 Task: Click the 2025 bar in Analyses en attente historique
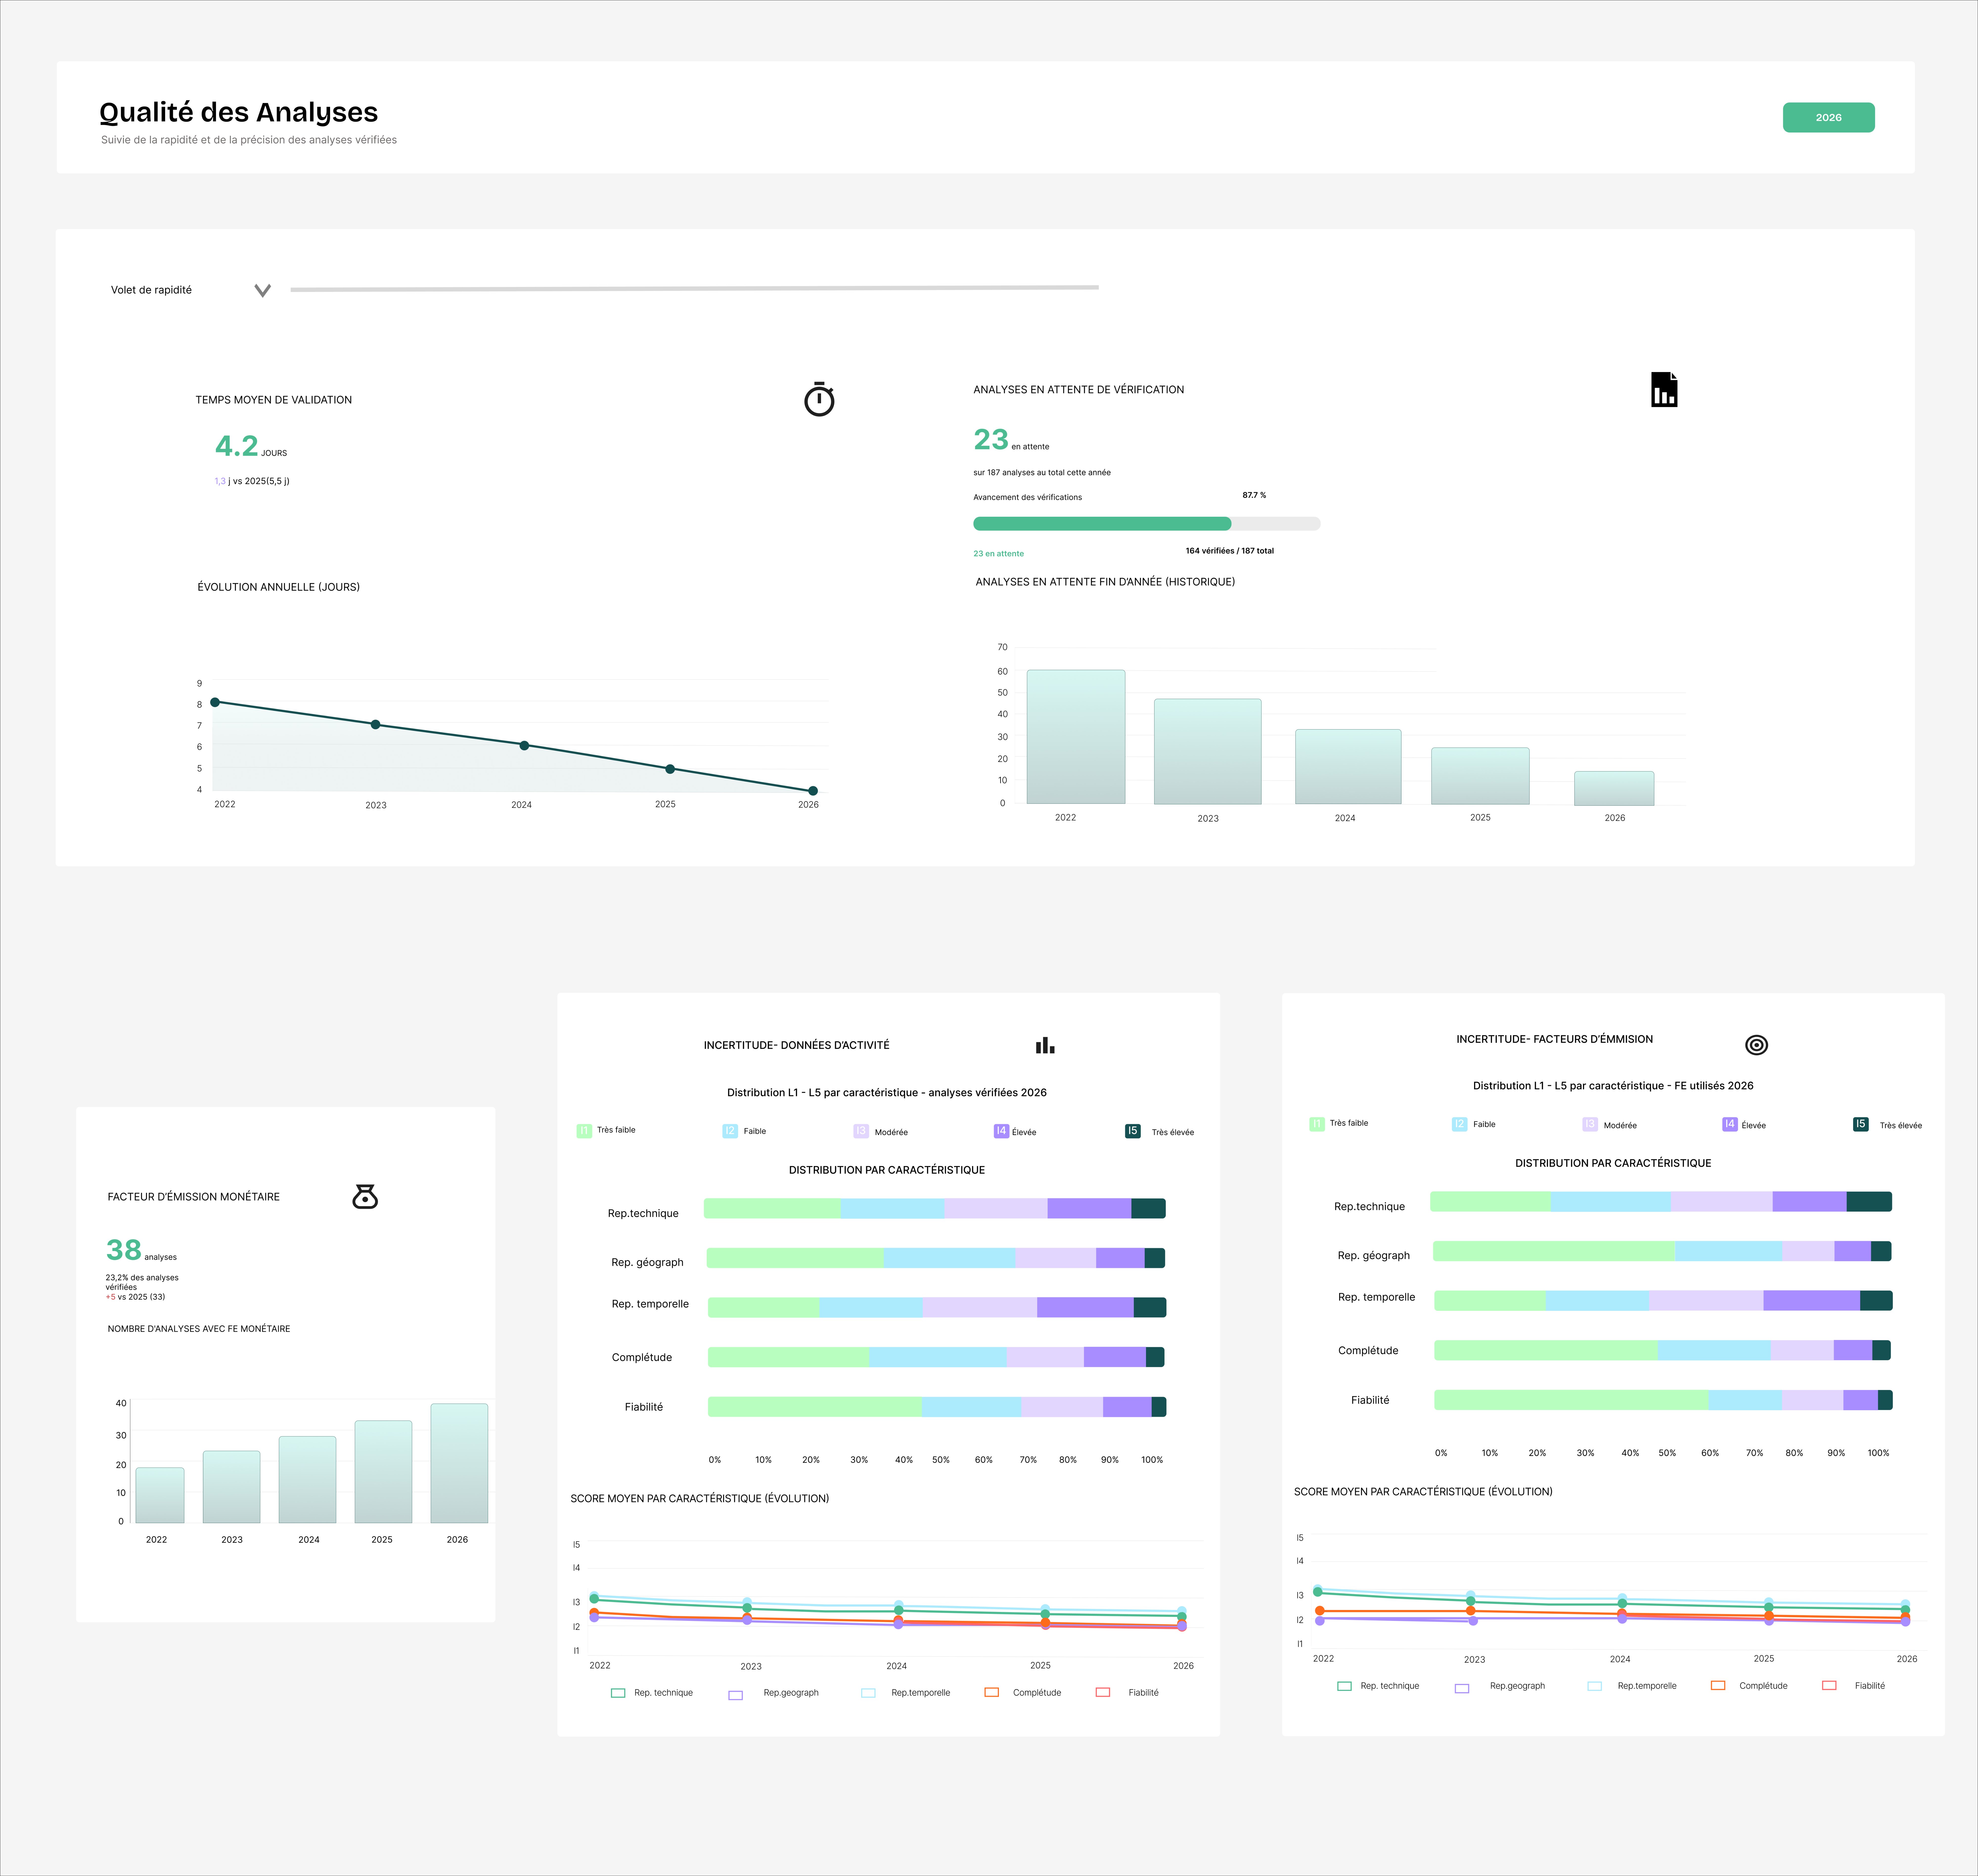tap(1480, 776)
